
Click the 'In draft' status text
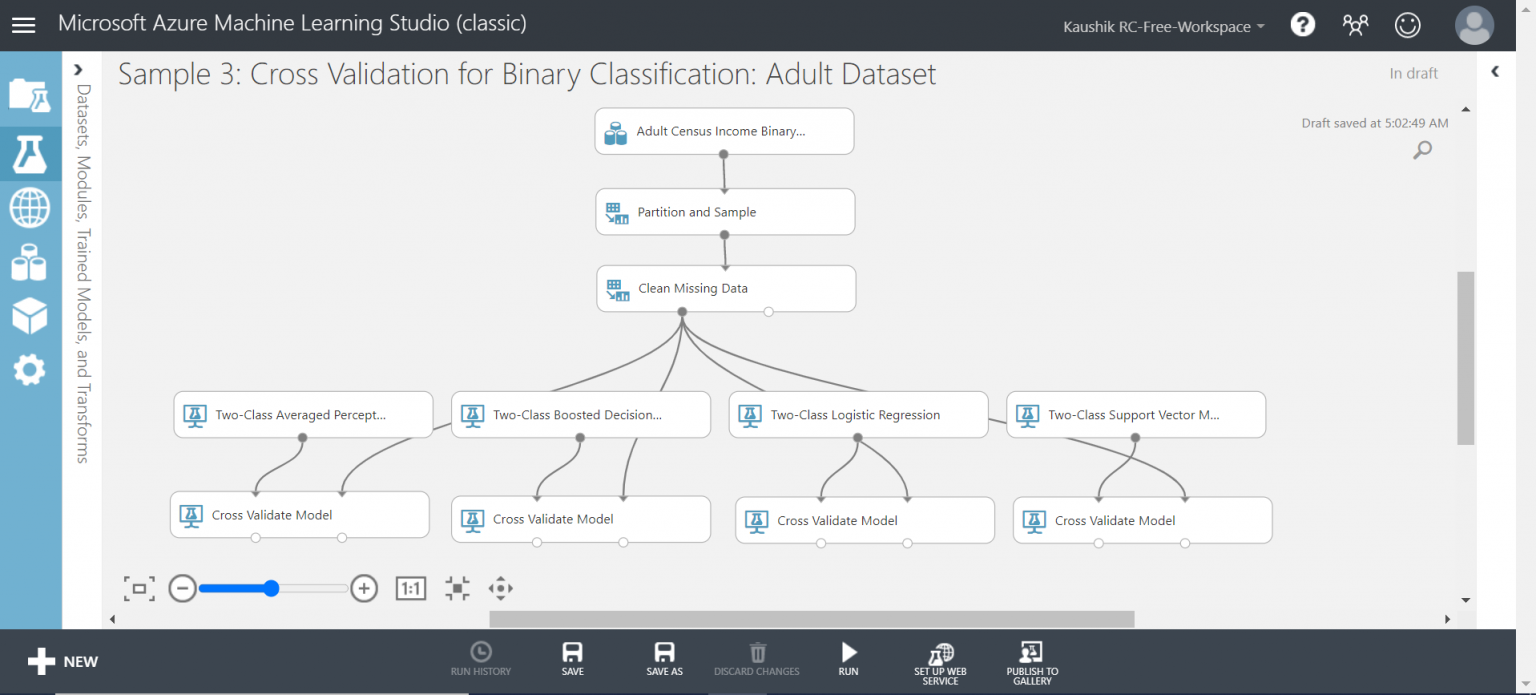coord(1413,73)
